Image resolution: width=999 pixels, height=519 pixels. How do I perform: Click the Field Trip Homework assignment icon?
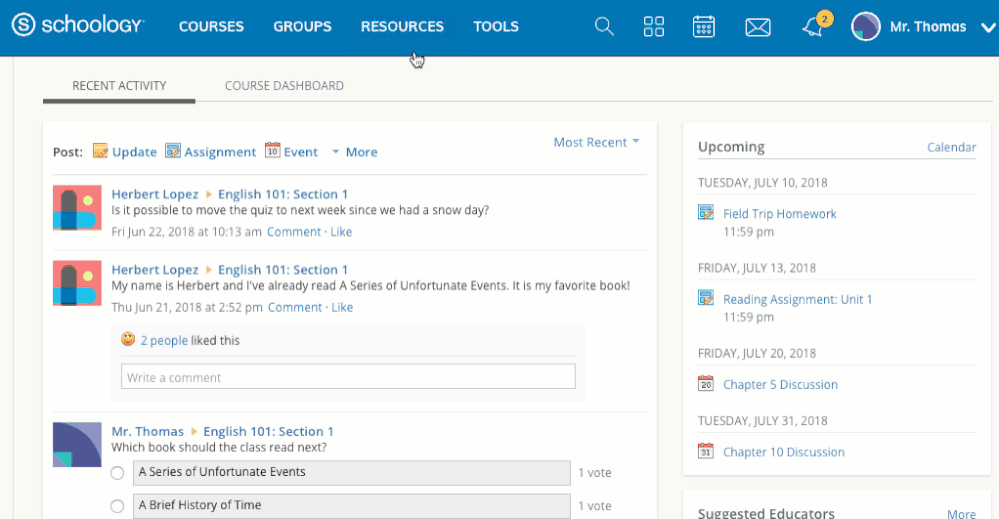point(705,213)
